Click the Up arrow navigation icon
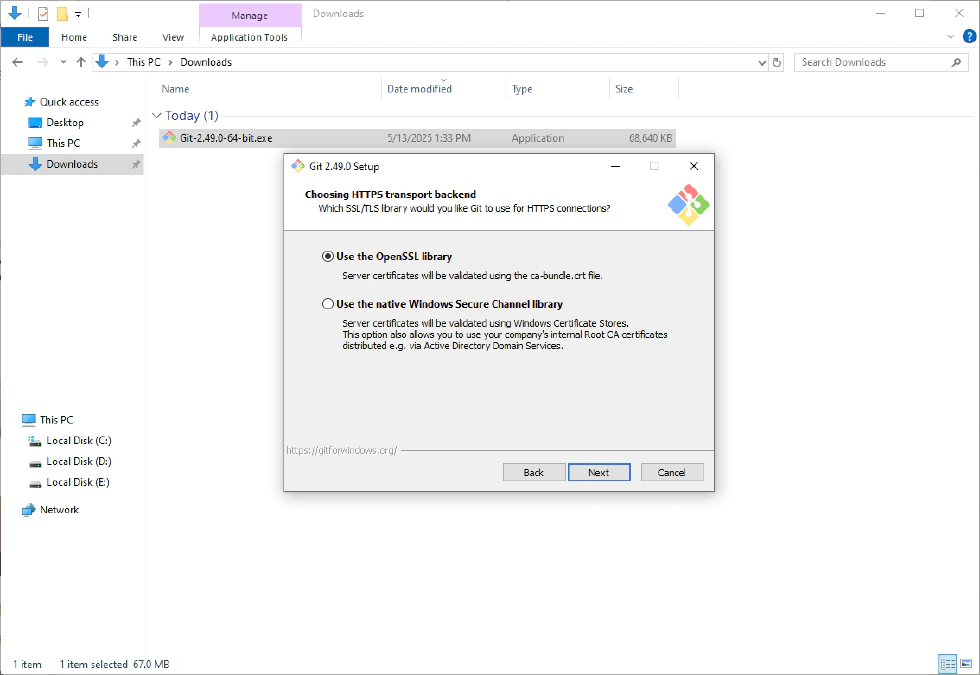Image resolution: width=980 pixels, height=675 pixels. tap(81, 62)
